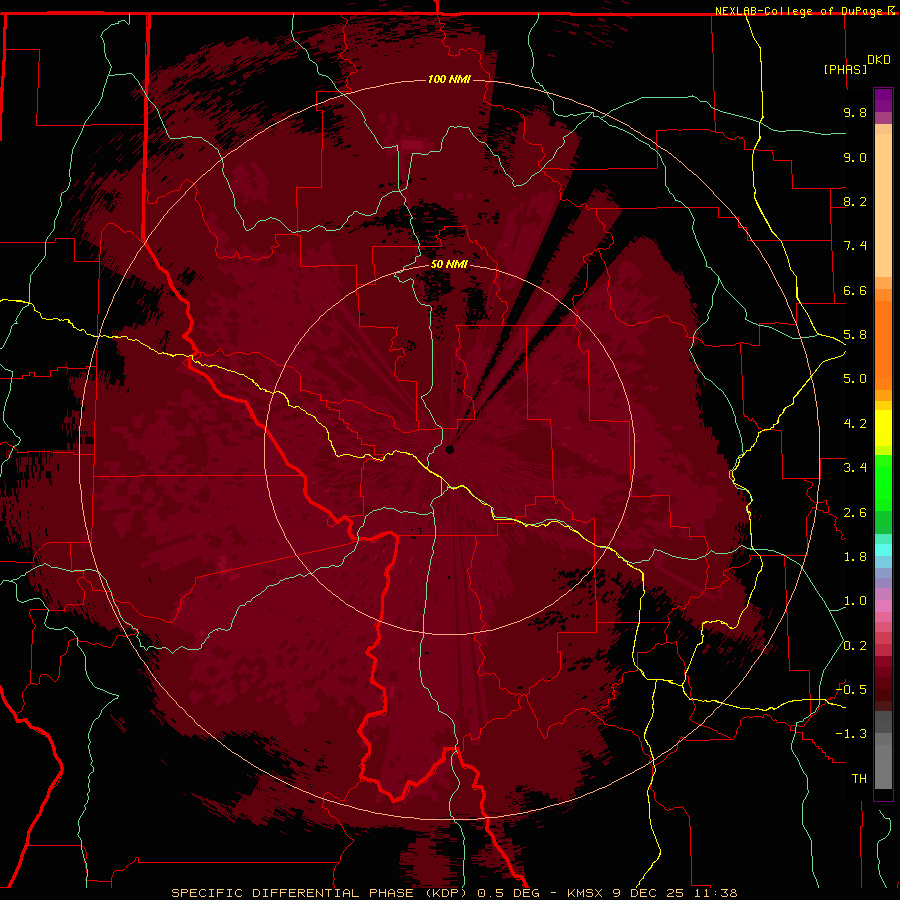Click the DKD label above the color bar
The image size is (900, 900).
pyautogui.click(x=879, y=60)
